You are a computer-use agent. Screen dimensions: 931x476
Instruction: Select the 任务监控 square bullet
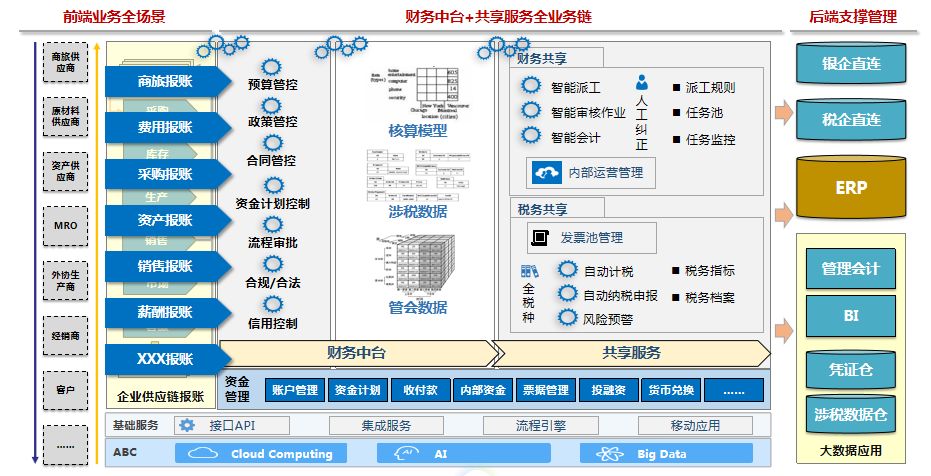tap(677, 140)
